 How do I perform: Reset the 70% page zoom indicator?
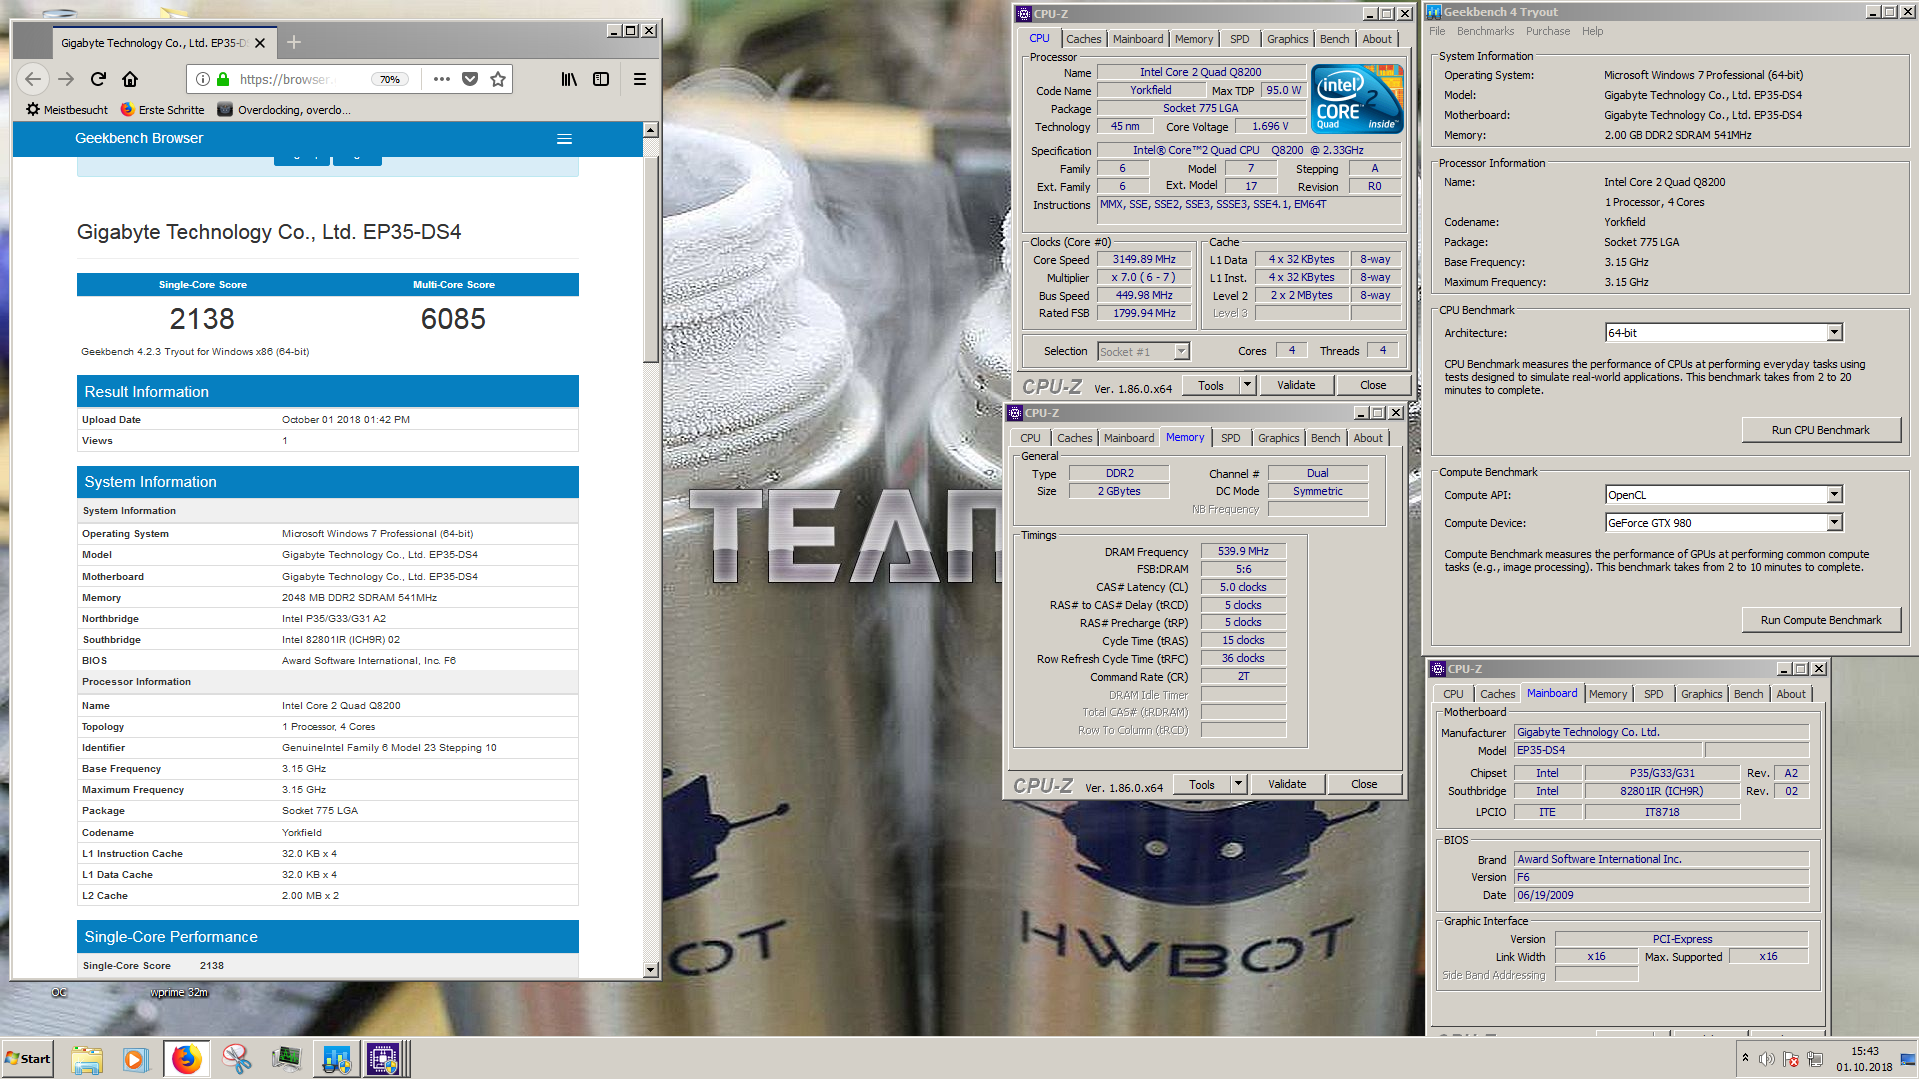(x=390, y=79)
